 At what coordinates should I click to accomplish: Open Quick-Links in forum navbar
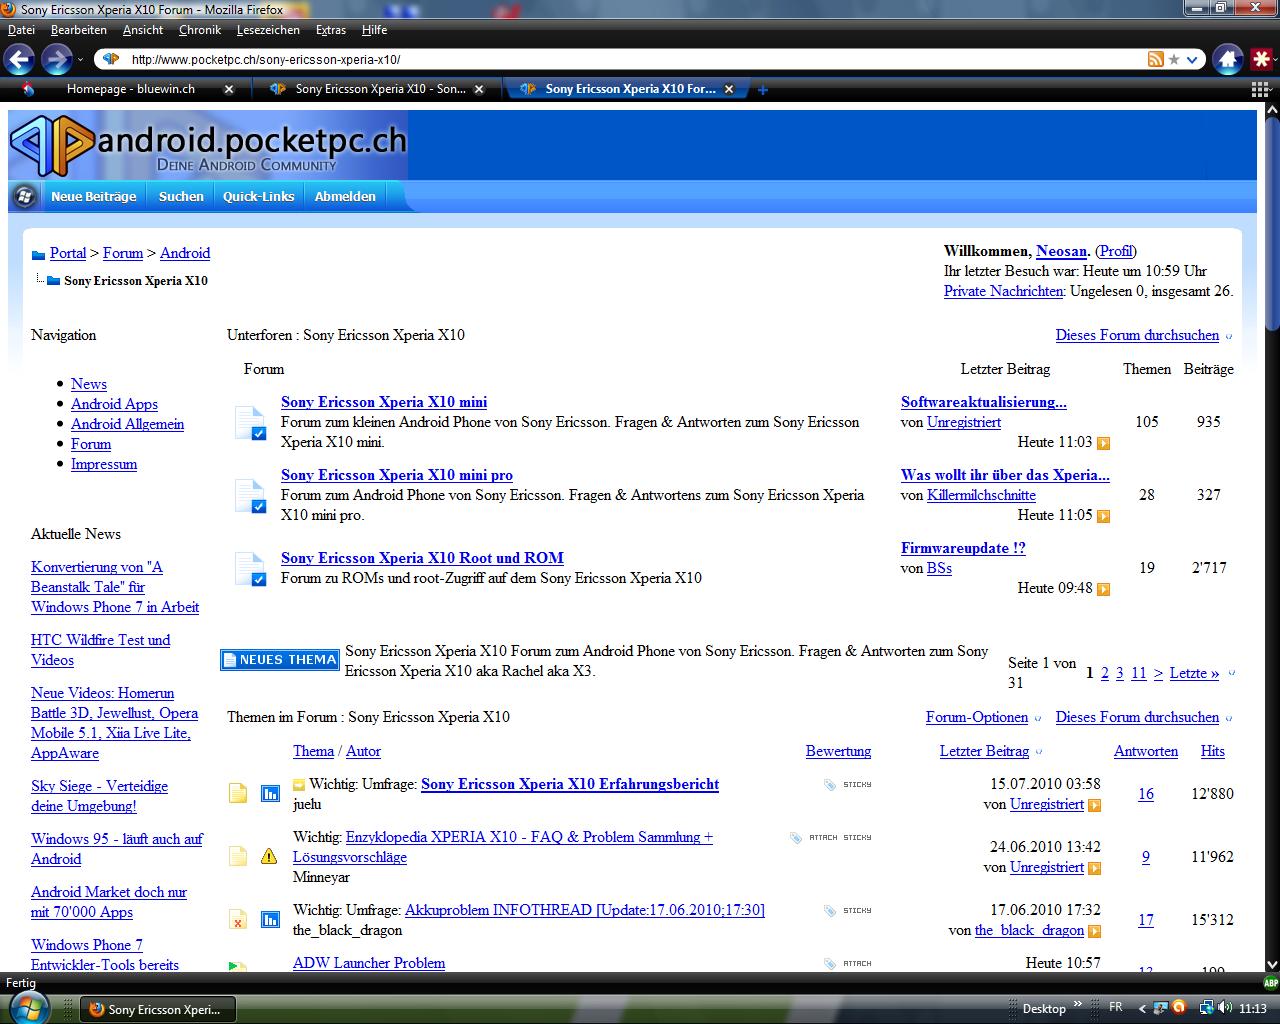(x=259, y=196)
